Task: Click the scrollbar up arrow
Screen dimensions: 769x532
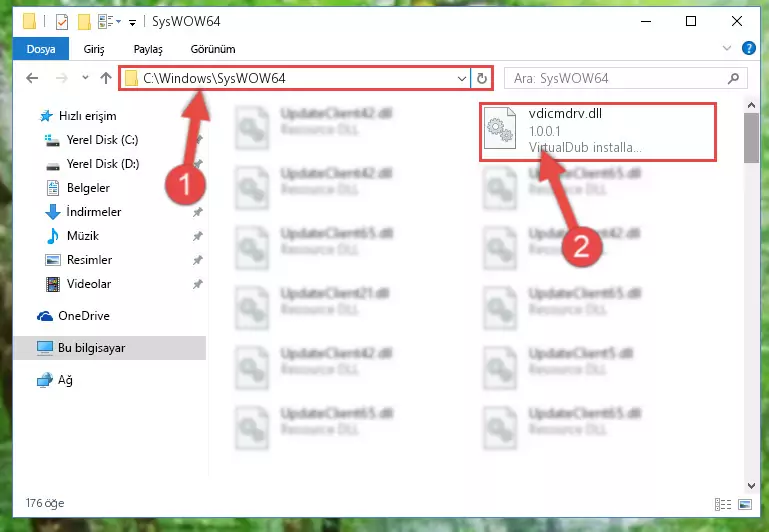Action: click(x=751, y=105)
